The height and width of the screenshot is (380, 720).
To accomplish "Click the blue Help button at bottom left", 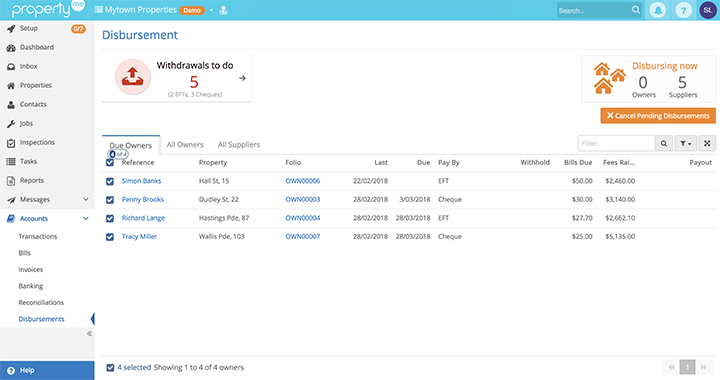I will click(47, 370).
